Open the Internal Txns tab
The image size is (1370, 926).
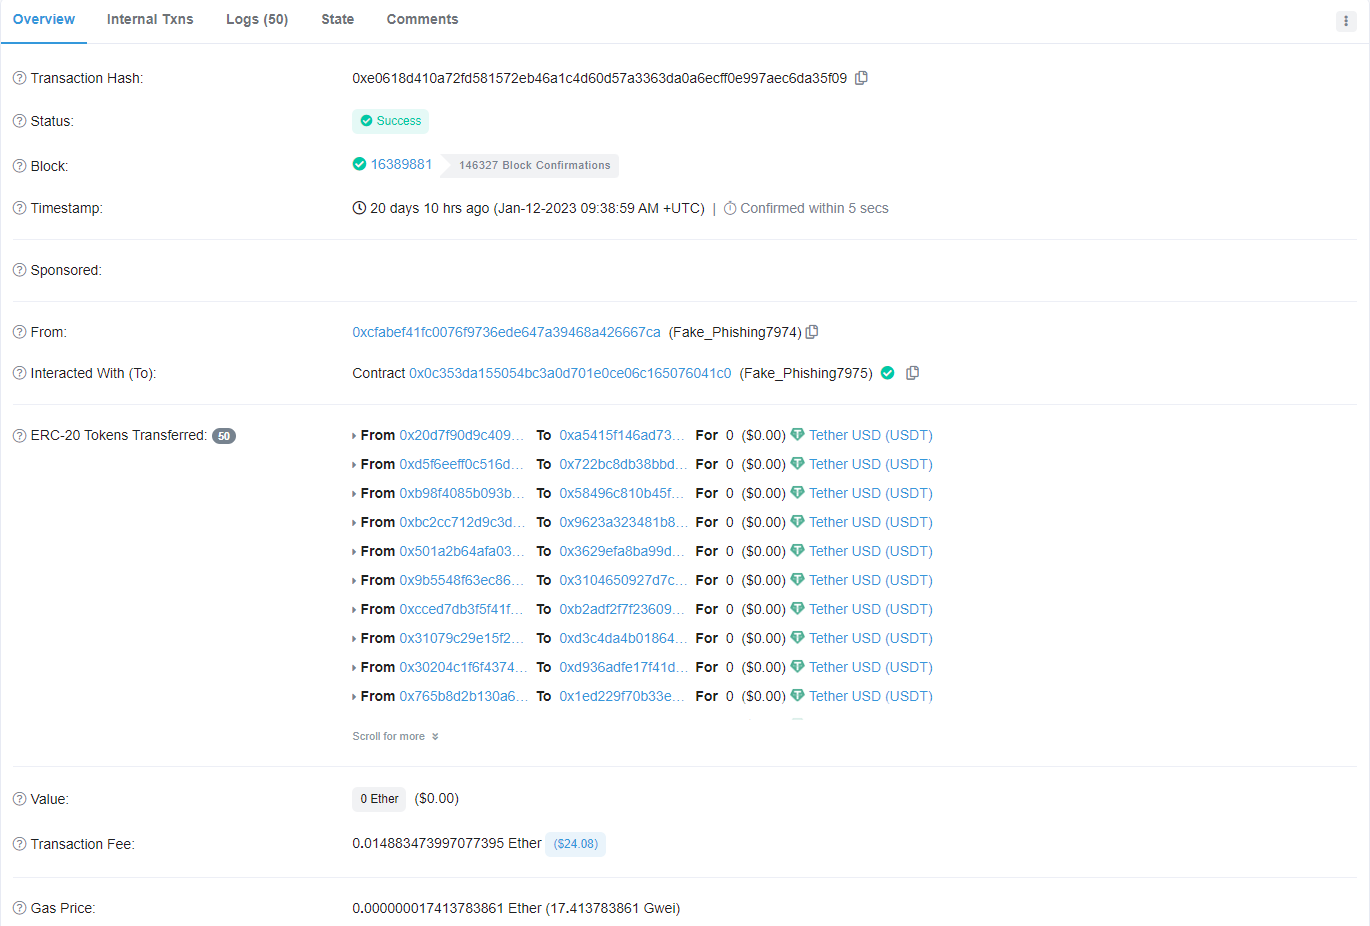coord(150,20)
